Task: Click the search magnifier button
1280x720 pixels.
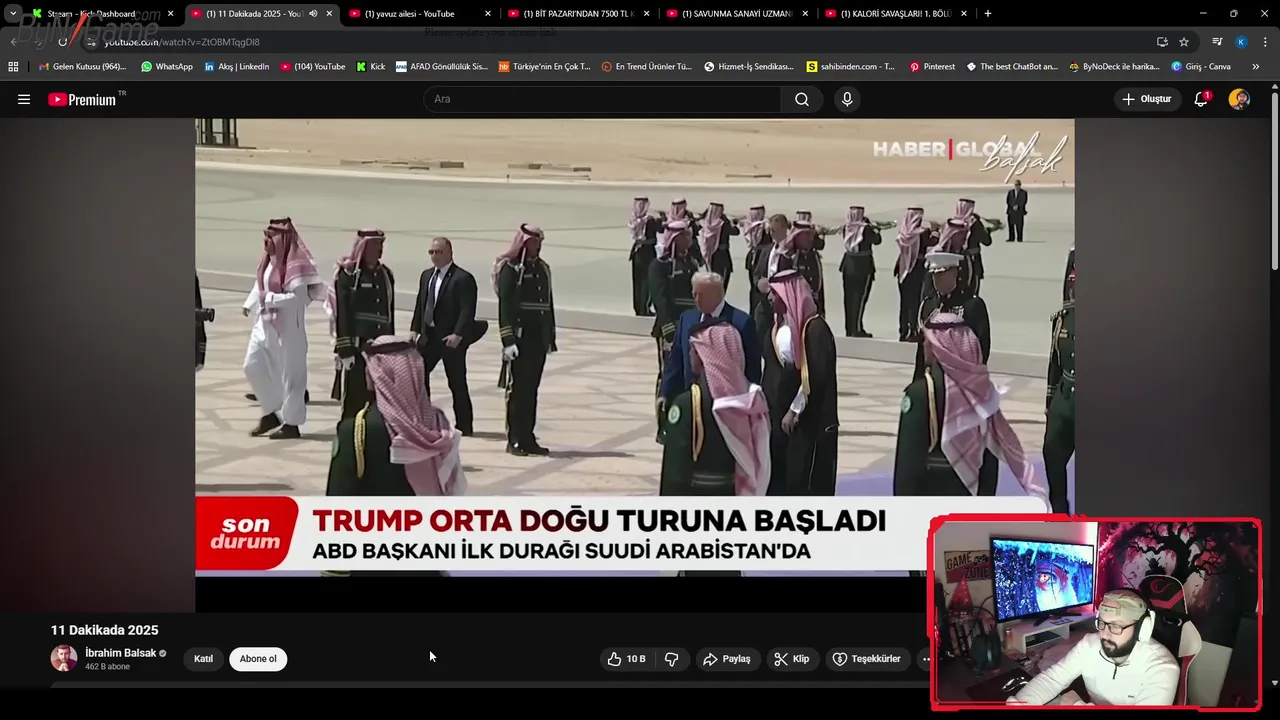Action: (x=802, y=99)
